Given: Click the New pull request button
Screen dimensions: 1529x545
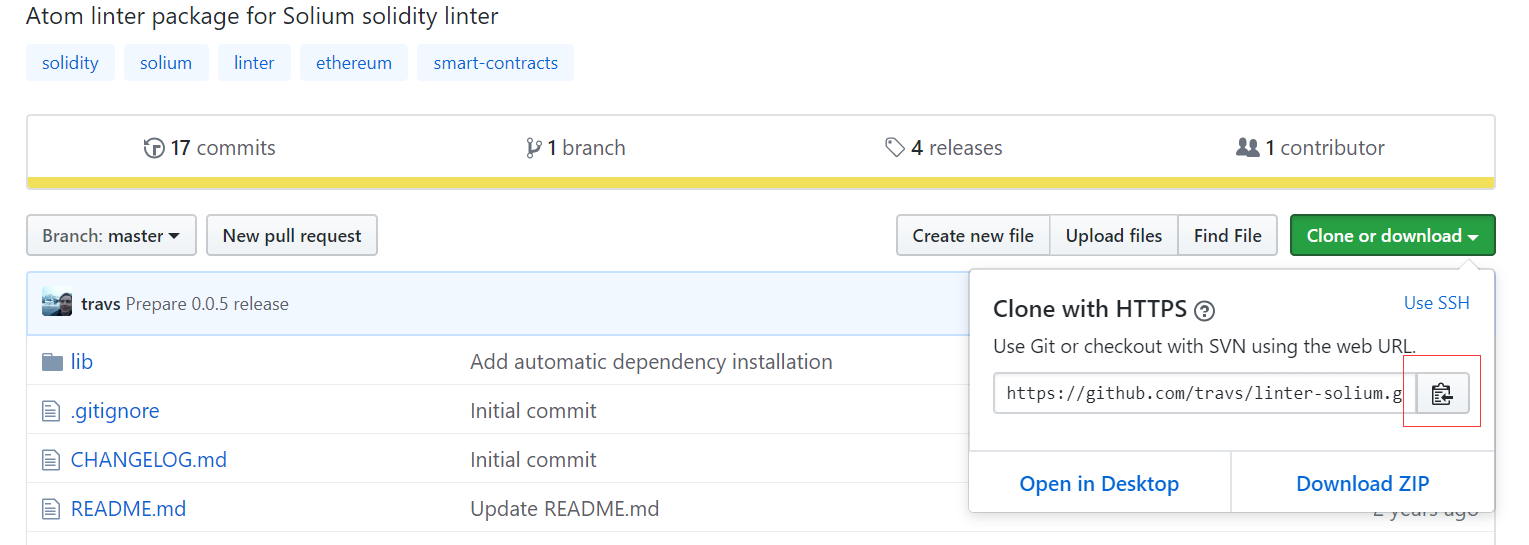Looking at the screenshot, I should [x=292, y=236].
